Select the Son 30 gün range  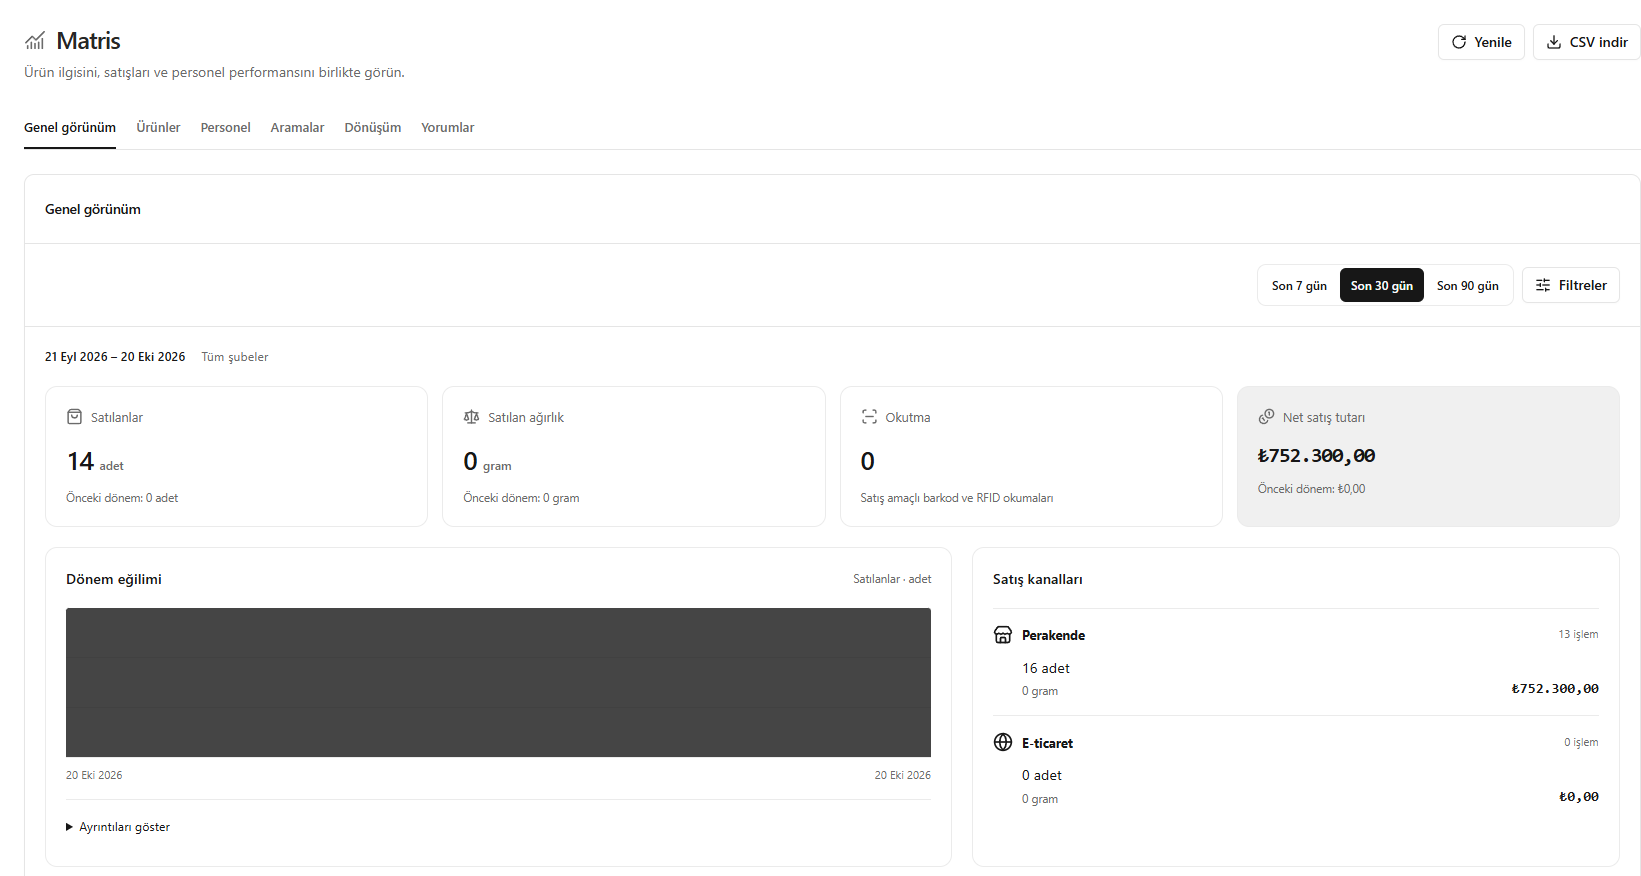(1381, 285)
